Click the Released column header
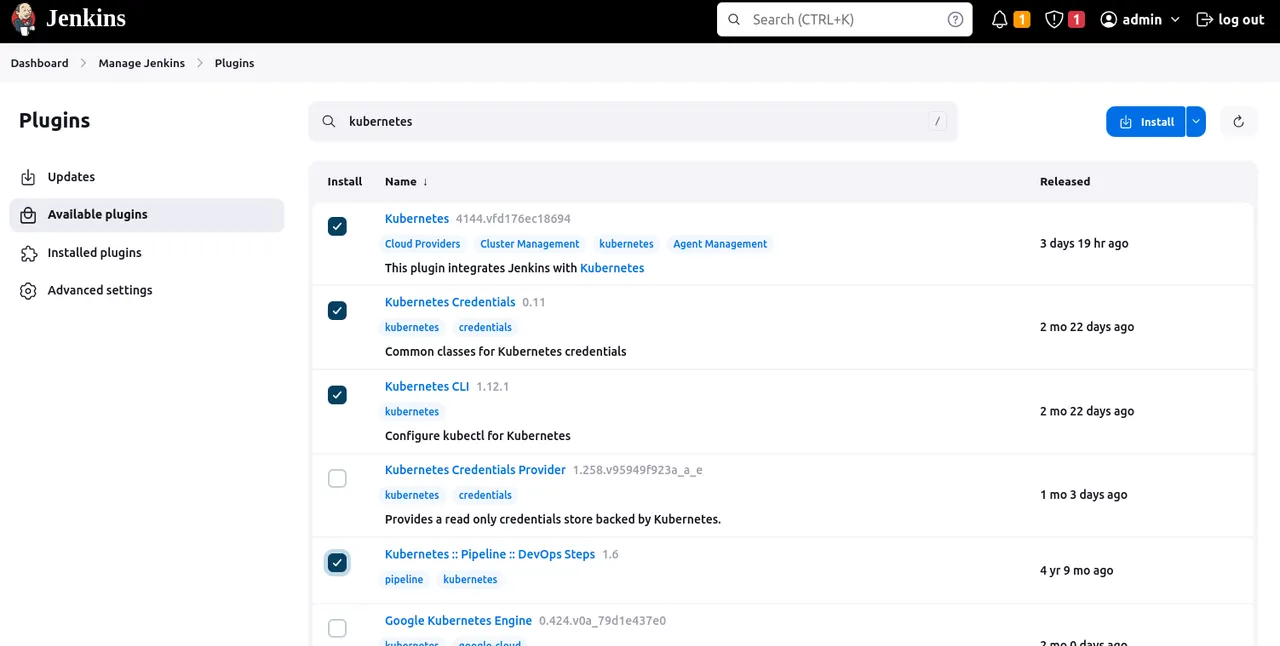The height and width of the screenshot is (646, 1280). pos(1065,182)
